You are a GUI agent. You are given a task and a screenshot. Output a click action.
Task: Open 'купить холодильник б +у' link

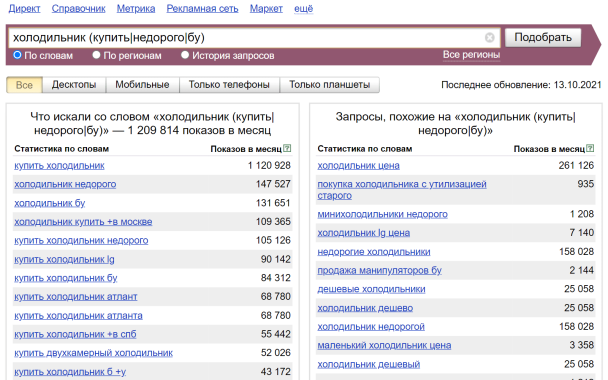coord(70,372)
